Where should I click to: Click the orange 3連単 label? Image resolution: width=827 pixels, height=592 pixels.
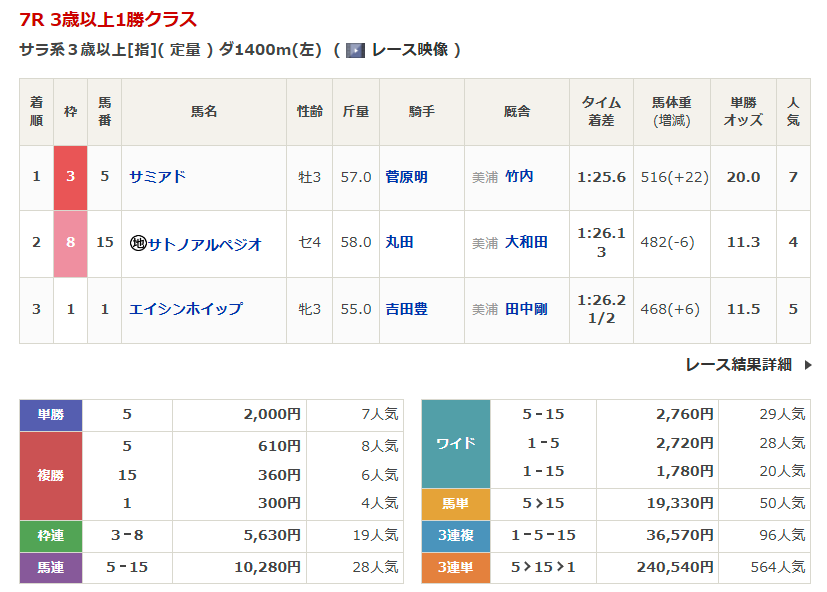point(456,567)
